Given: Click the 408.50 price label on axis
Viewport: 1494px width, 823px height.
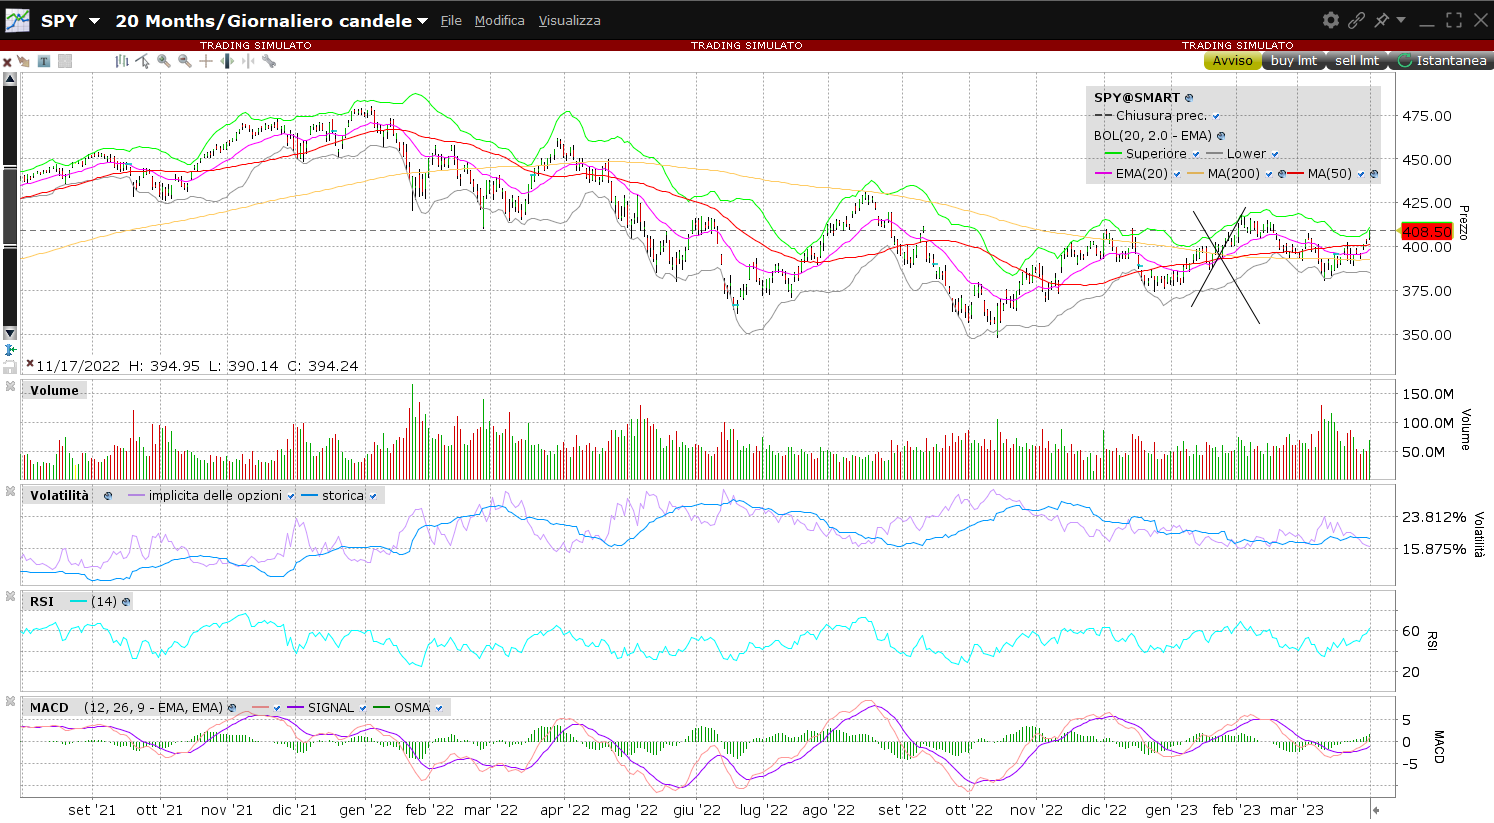Looking at the screenshot, I should [x=1427, y=231].
